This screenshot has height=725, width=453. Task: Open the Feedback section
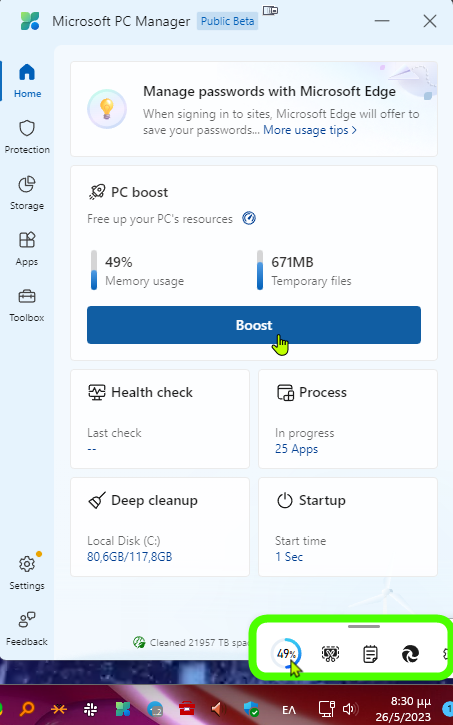click(x=27, y=629)
